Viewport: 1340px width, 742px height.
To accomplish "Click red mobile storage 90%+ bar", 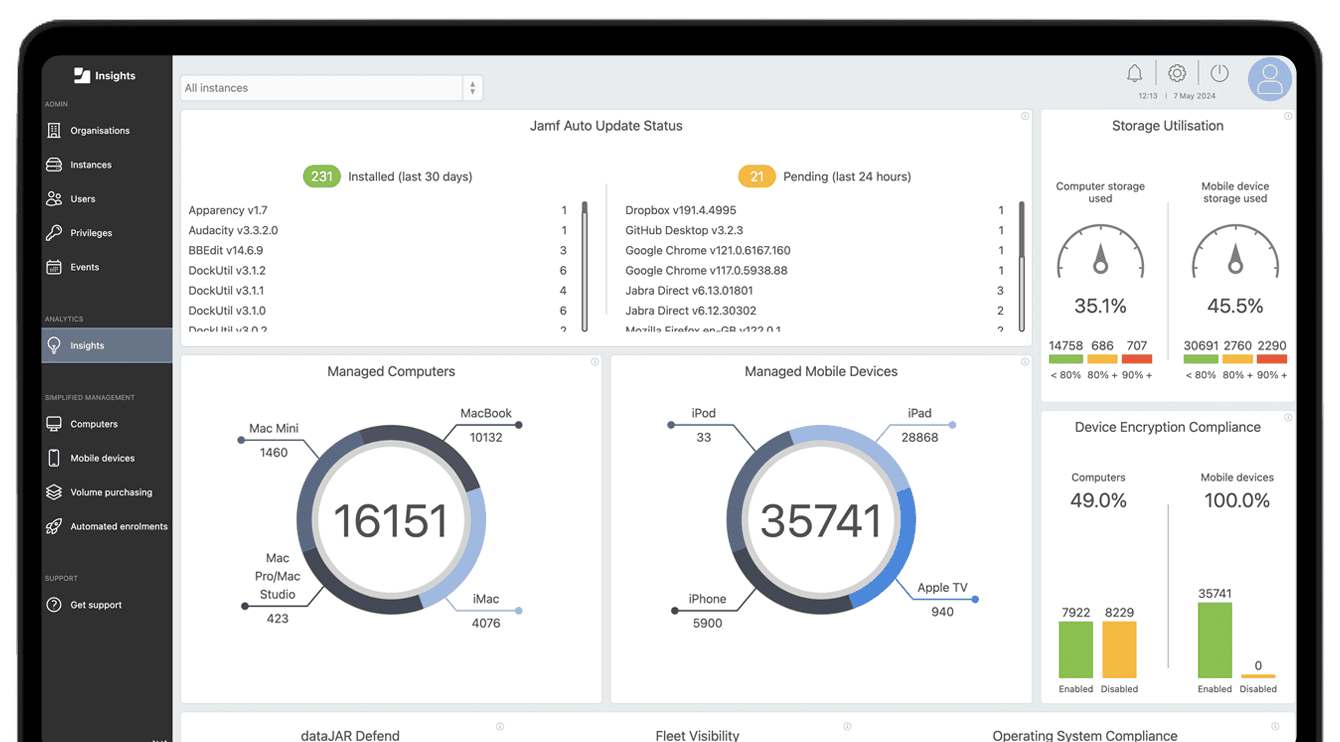I will pos(1272,359).
